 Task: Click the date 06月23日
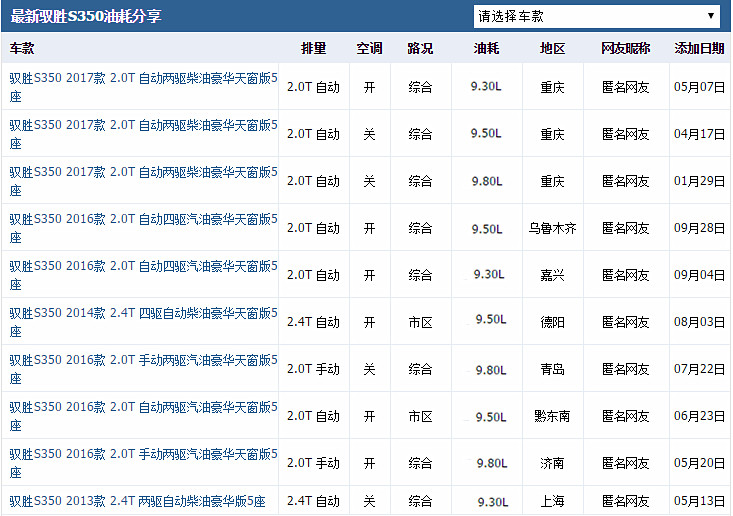tap(699, 416)
